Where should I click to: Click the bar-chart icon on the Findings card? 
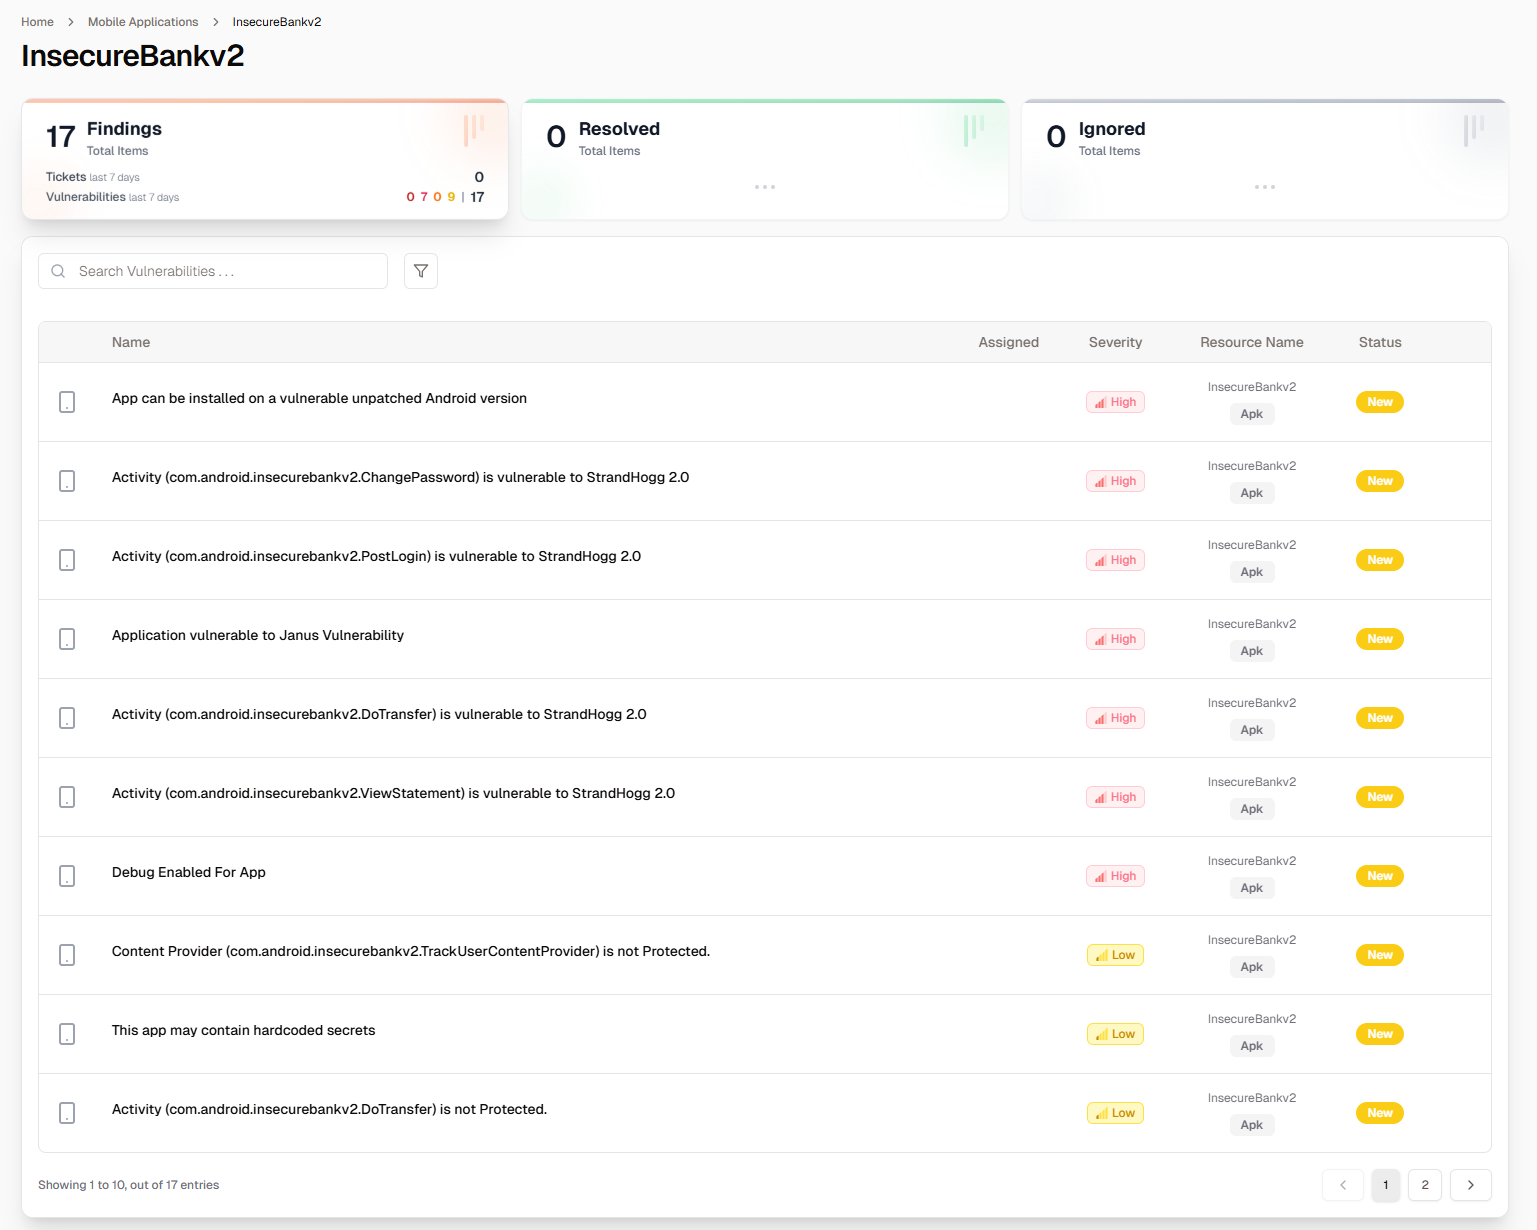pyautogui.click(x=472, y=131)
